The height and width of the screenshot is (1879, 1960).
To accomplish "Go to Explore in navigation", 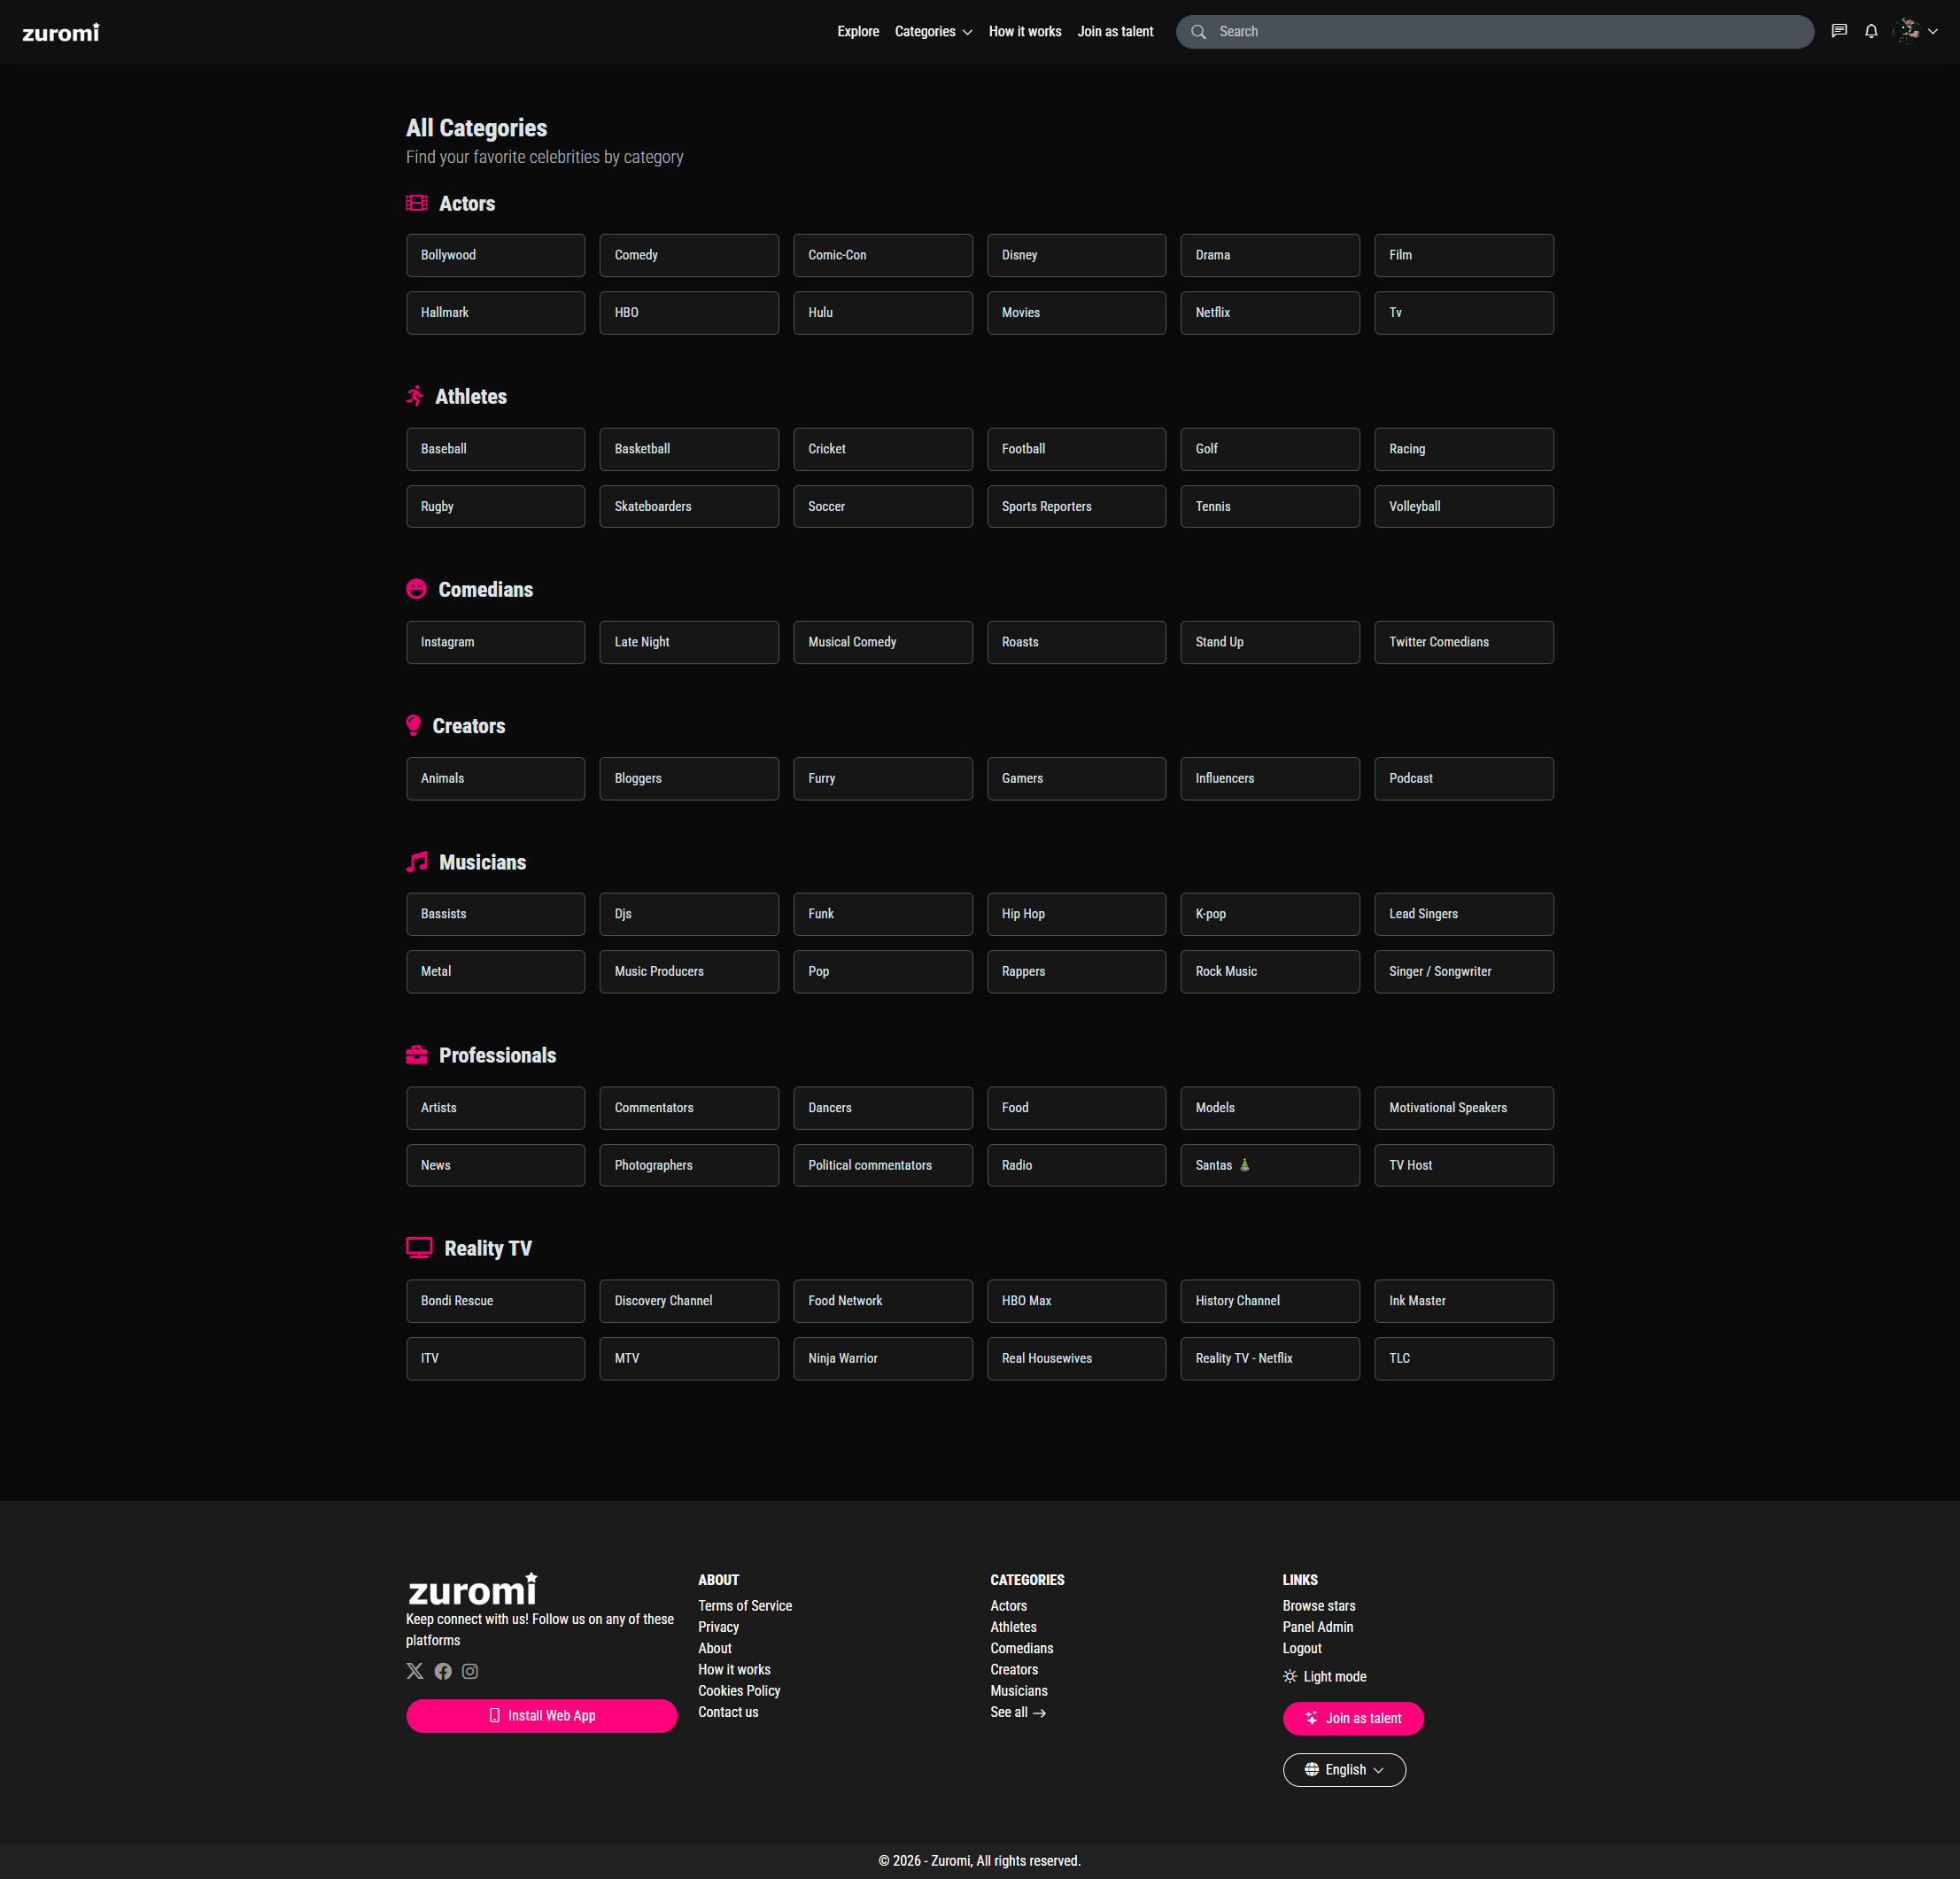I will [857, 32].
